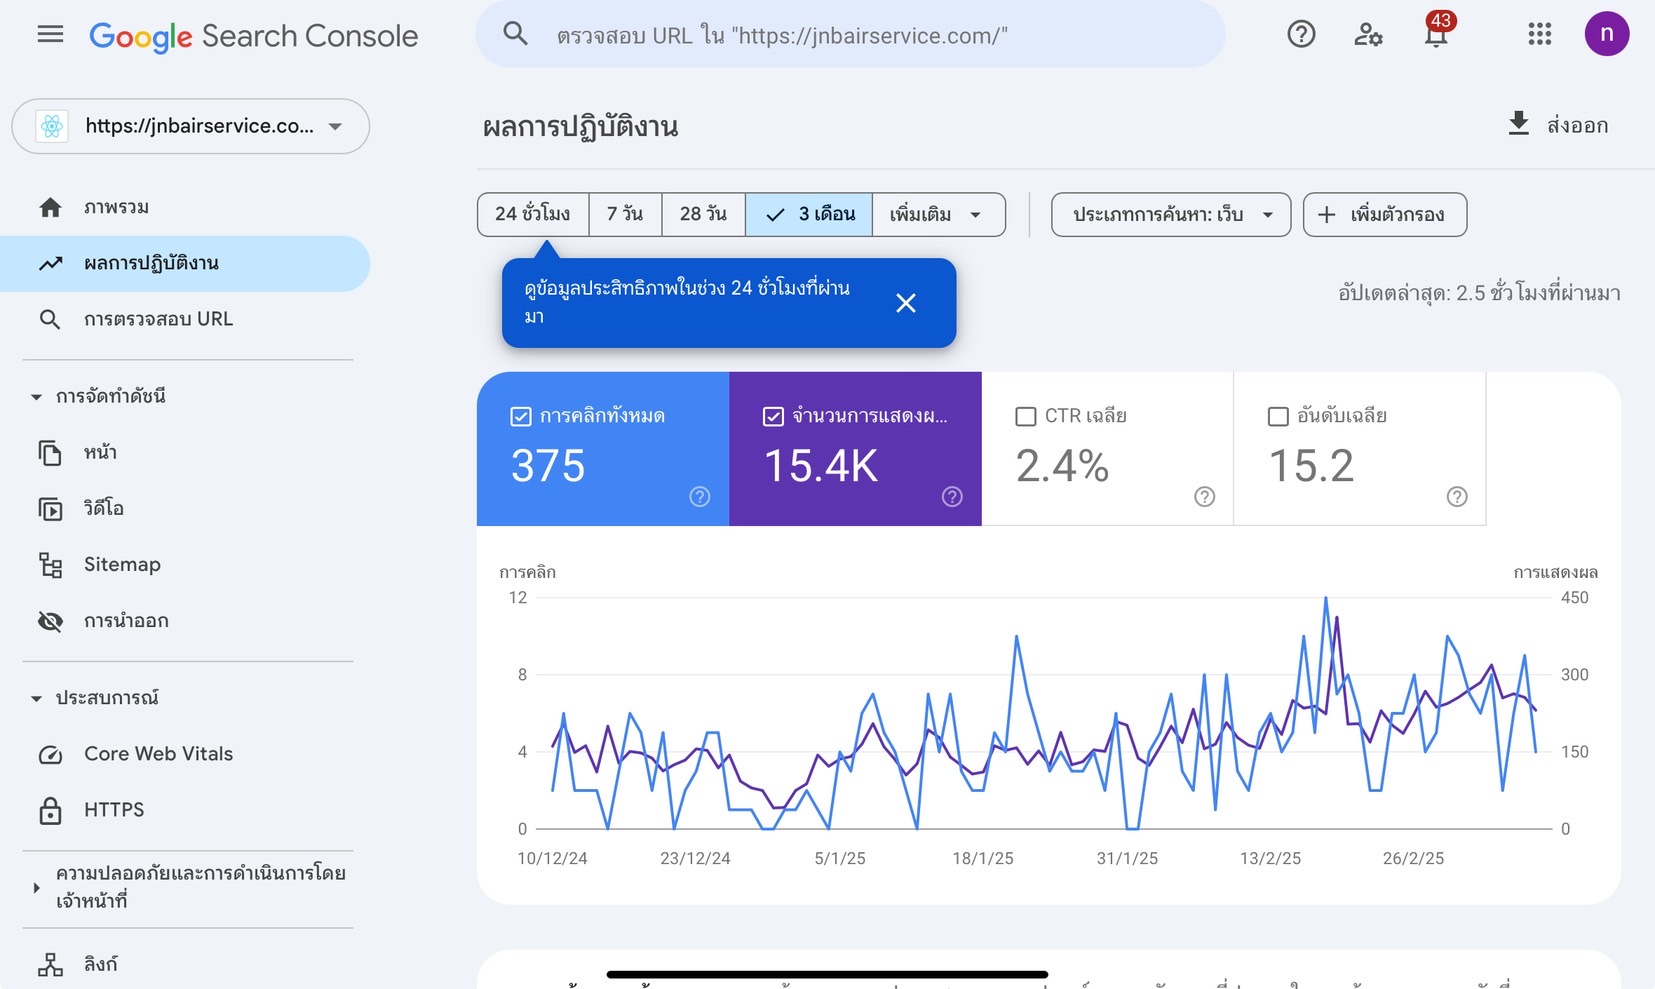Screen dimensions: 1655x989
Task: Open the notifications bell with 43 alerts
Action: [1436, 35]
